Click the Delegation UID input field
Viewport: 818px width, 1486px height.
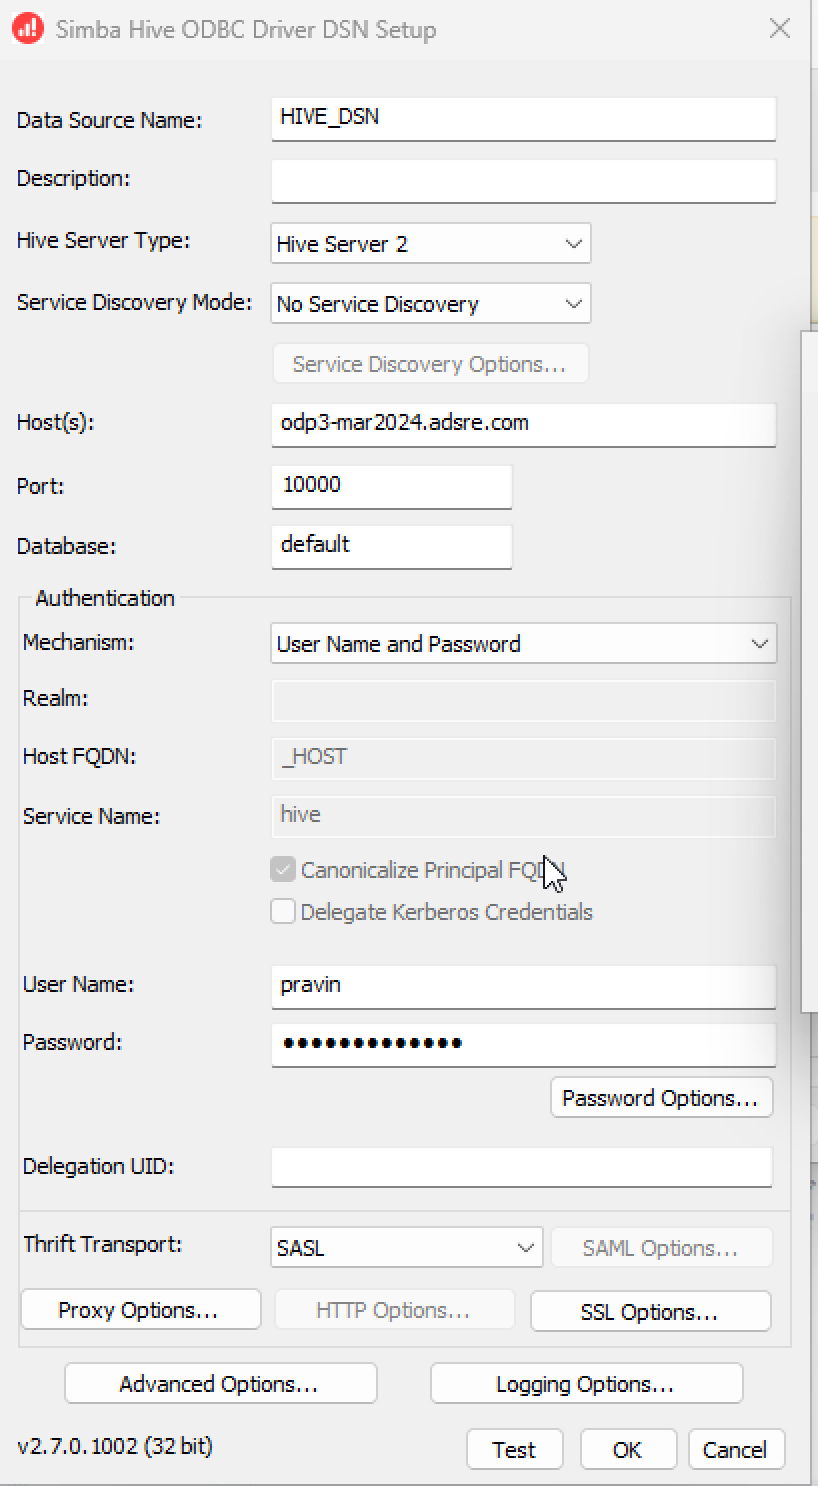click(x=522, y=1166)
